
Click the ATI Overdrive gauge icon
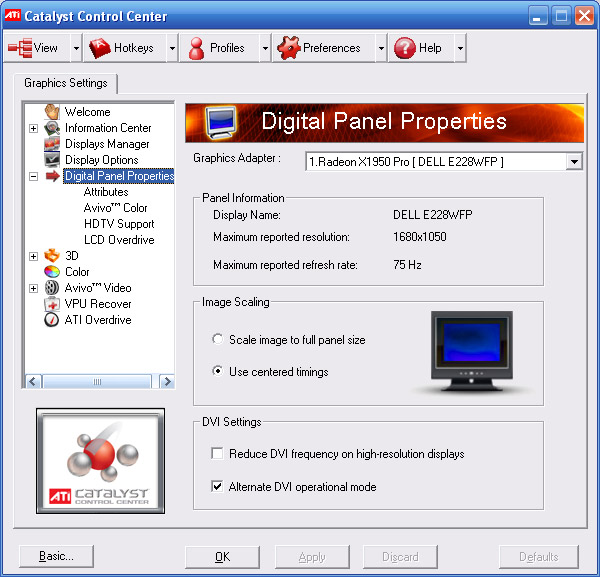coord(52,319)
